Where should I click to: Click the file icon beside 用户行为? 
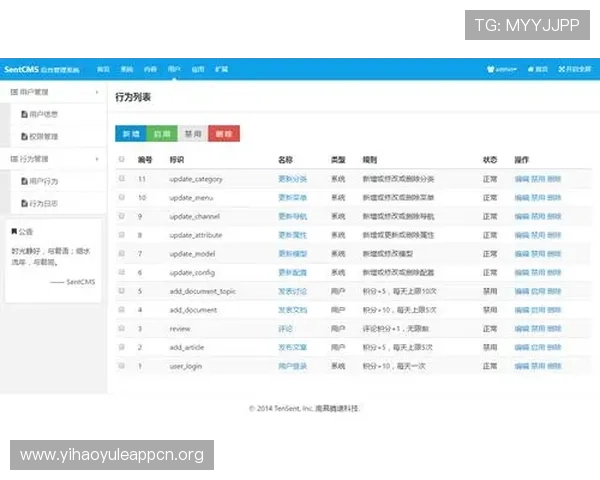[x=24, y=181]
